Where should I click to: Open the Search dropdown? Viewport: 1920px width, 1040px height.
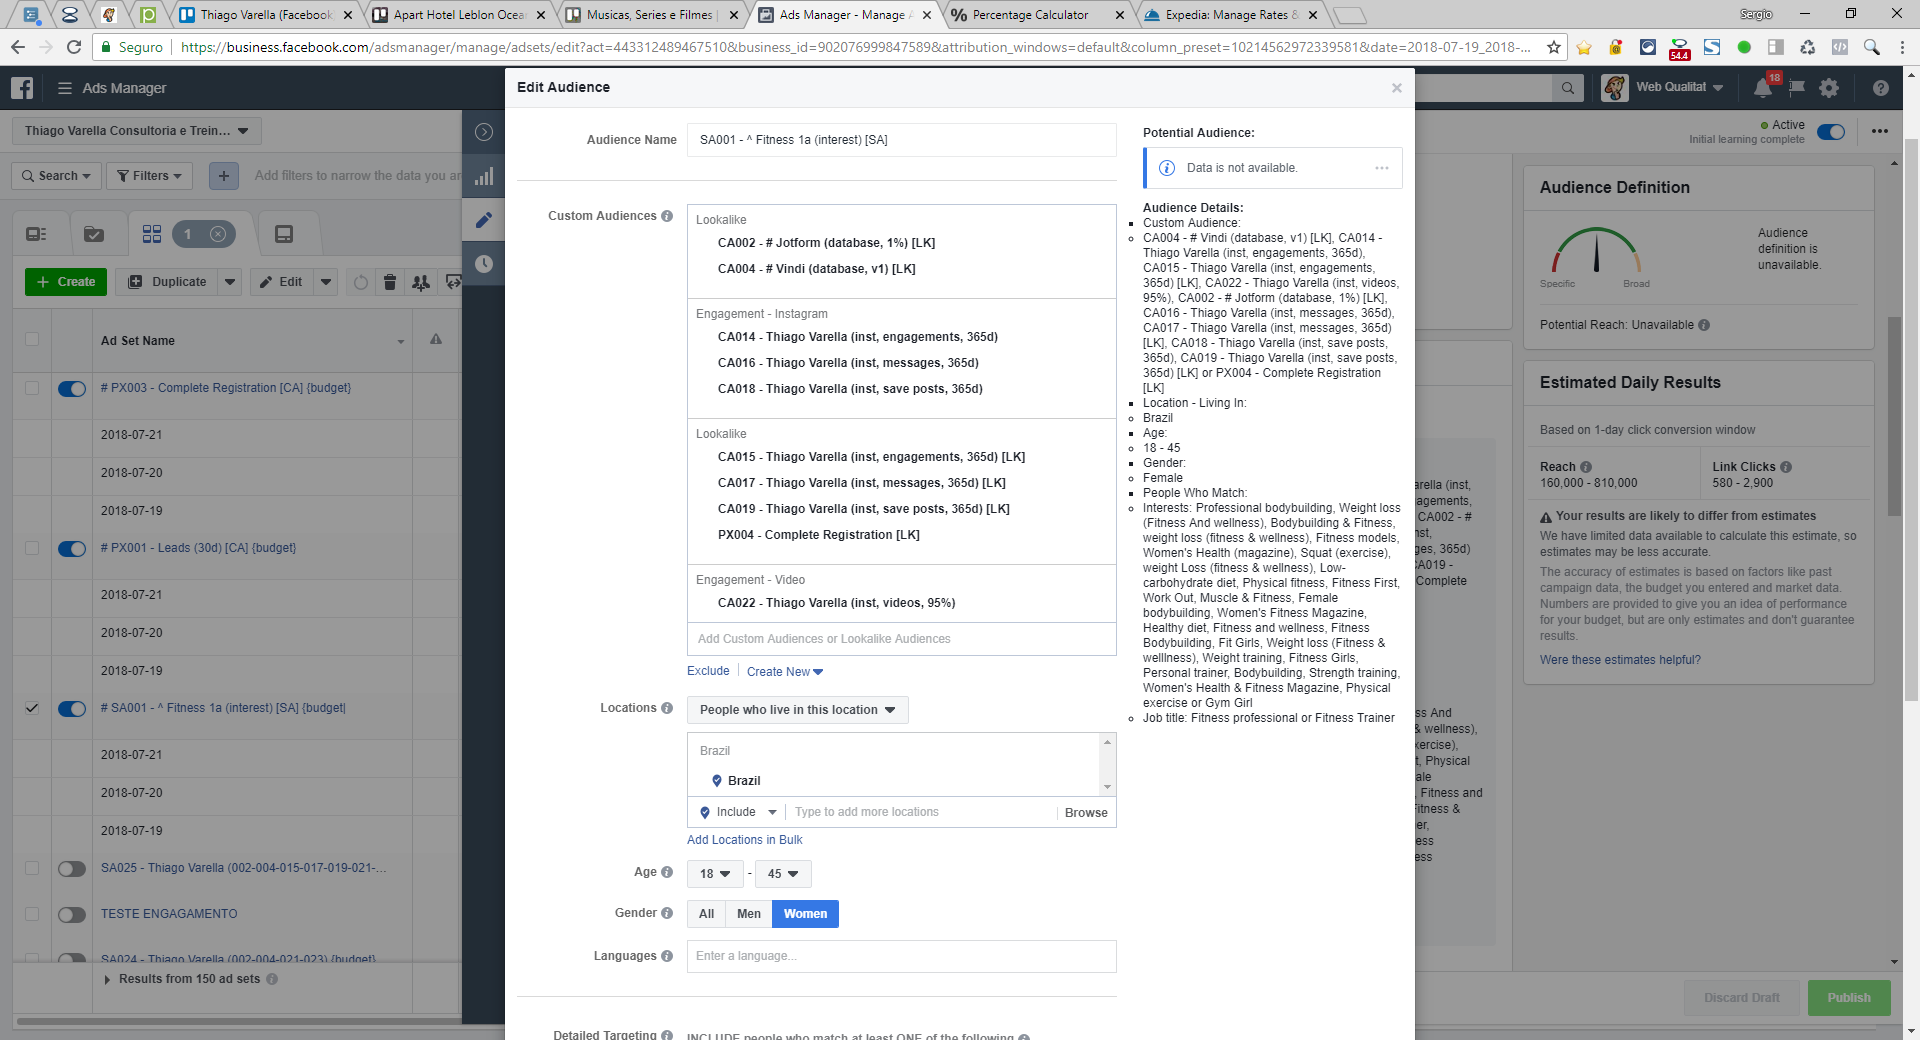point(57,176)
